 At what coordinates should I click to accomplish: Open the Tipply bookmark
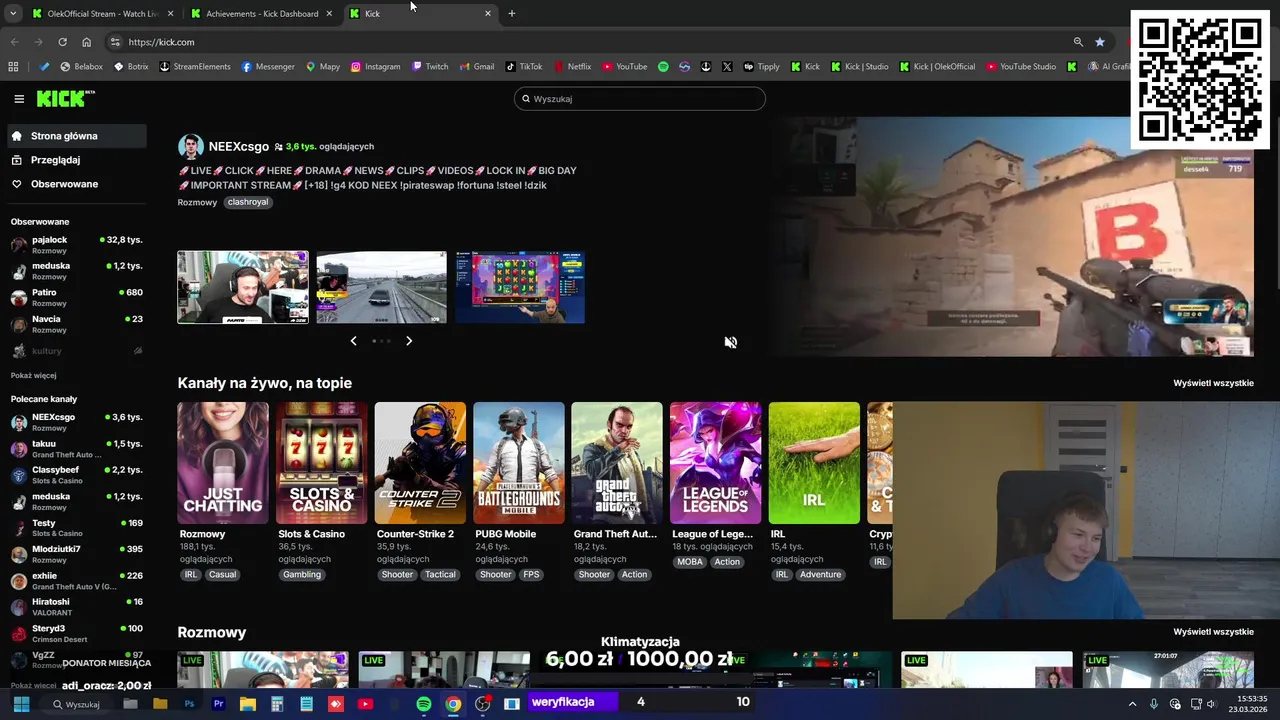coord(761,67)
